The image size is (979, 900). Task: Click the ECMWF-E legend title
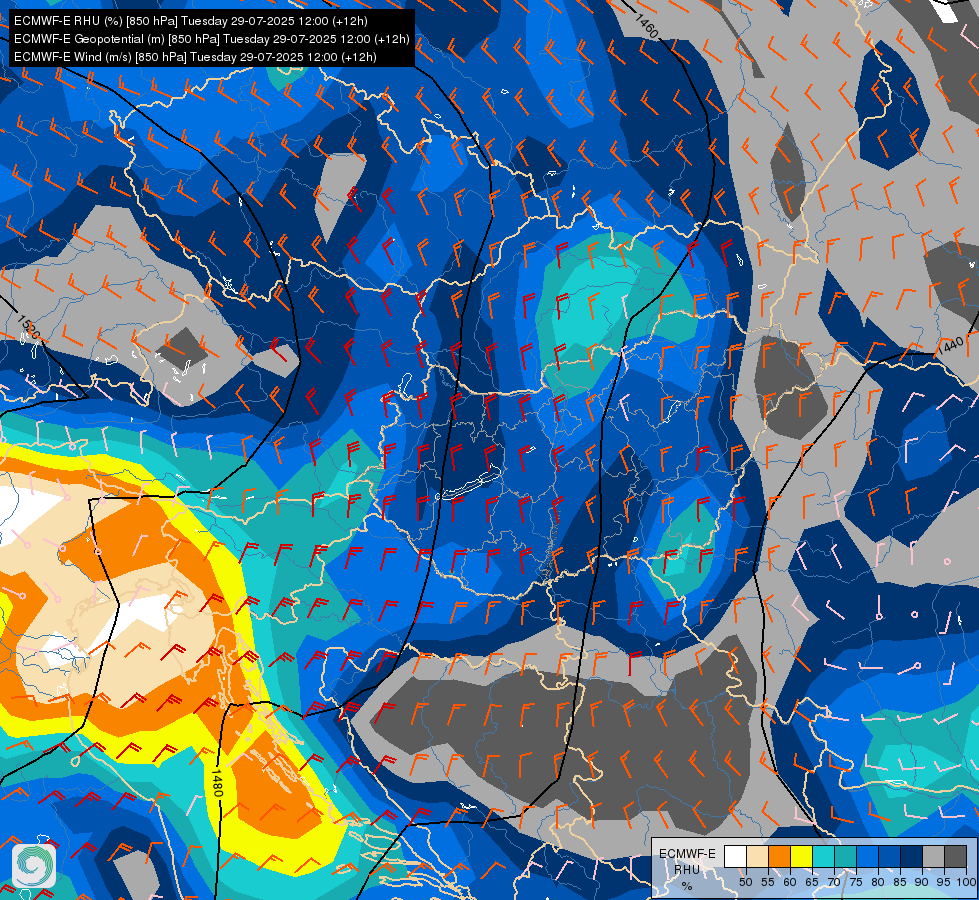point(687,854)
